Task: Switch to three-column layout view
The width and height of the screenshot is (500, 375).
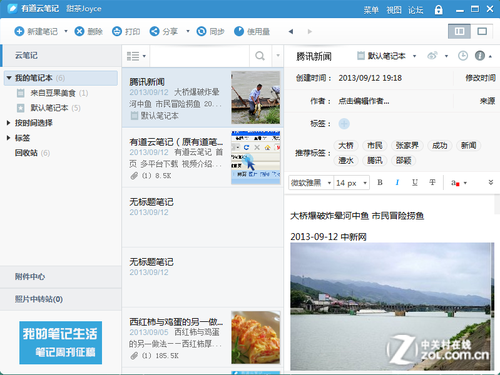Action: point(459,31)
